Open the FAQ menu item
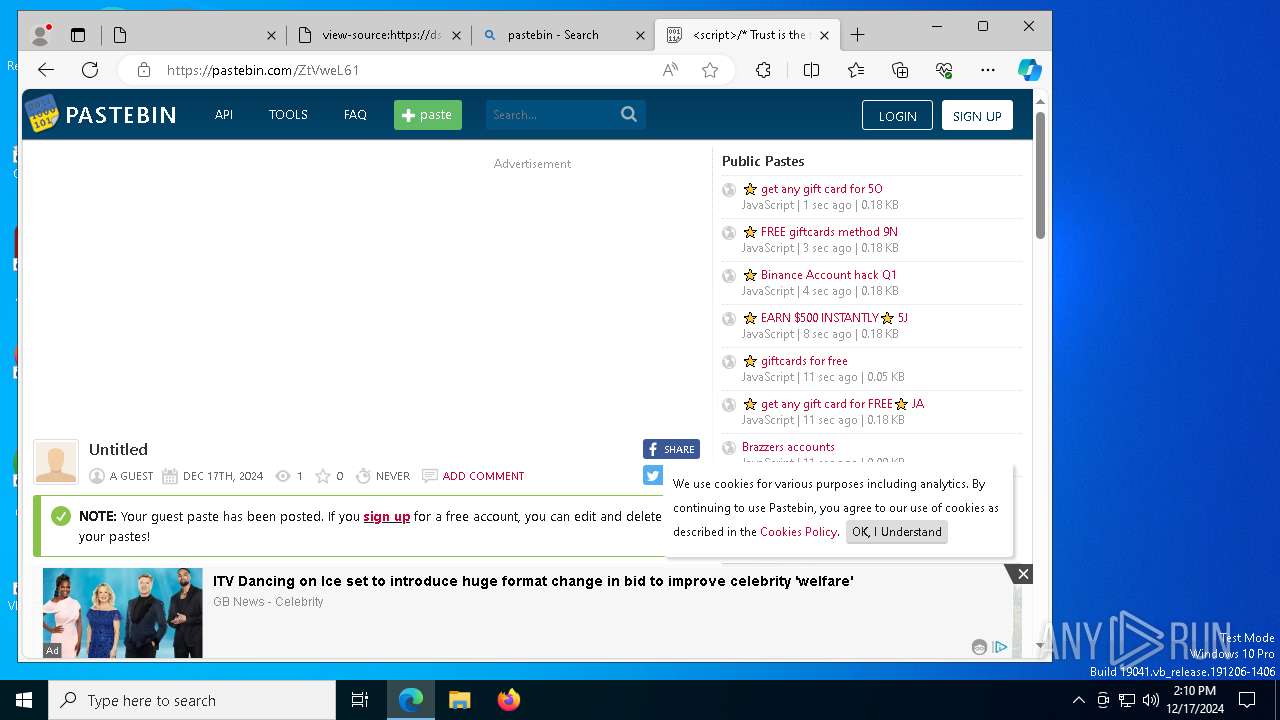 click(355, 114)
